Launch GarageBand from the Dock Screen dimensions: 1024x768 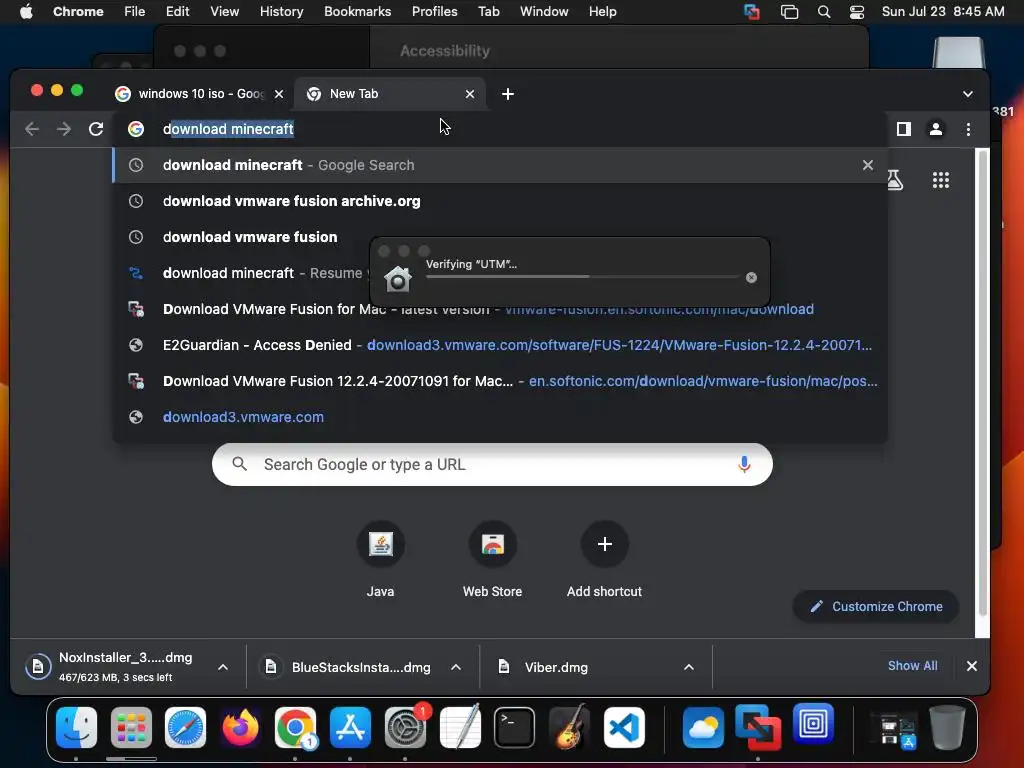(x=569, y=727)
